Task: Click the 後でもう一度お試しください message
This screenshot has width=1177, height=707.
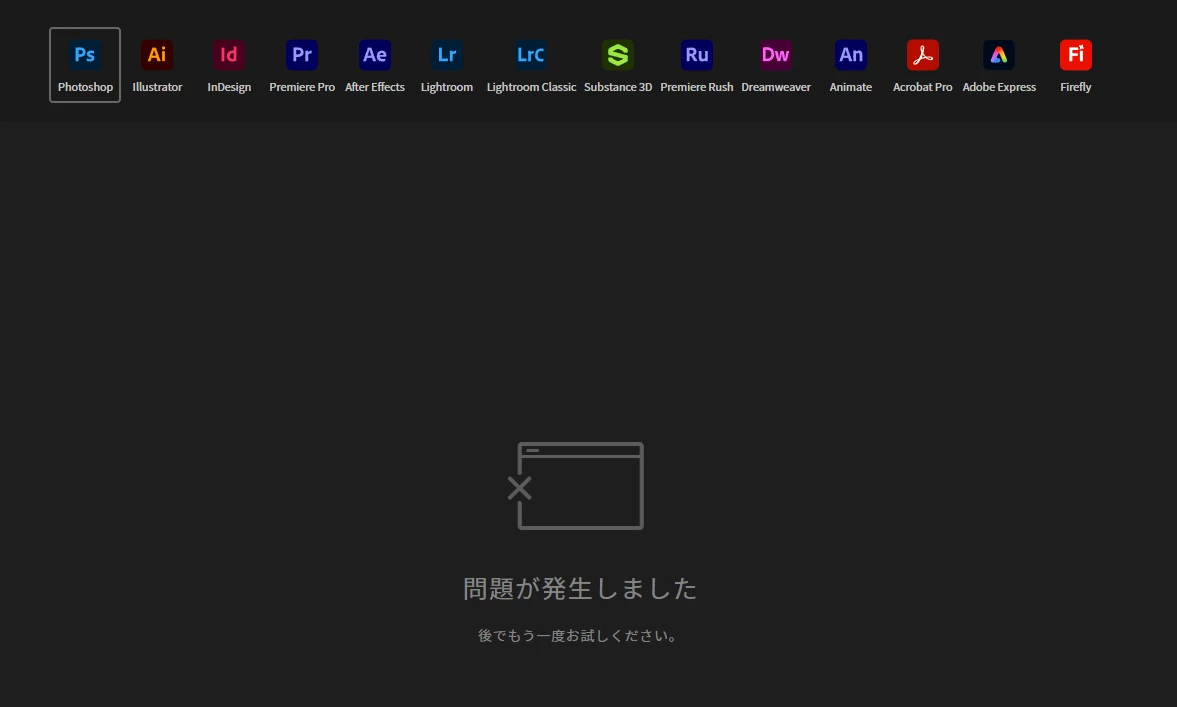Action: (x=578, y=636)
